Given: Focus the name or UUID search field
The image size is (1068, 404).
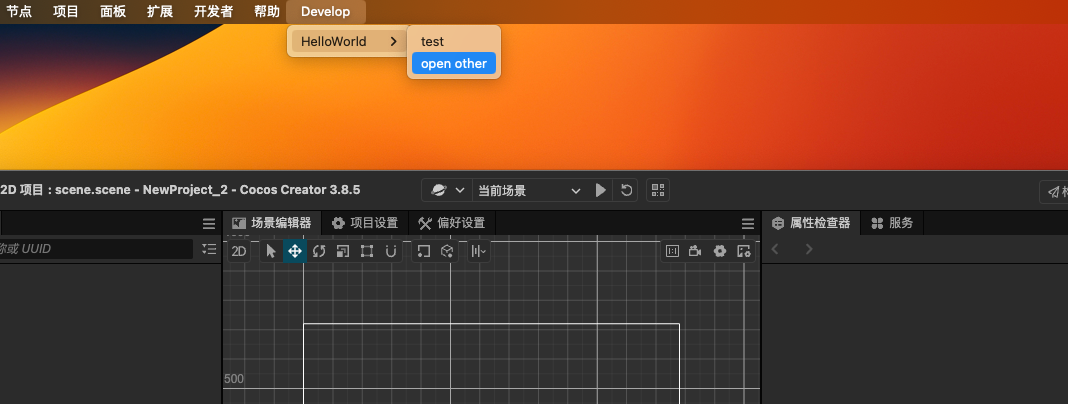Looking at the screenshot, I should point(96,249).
